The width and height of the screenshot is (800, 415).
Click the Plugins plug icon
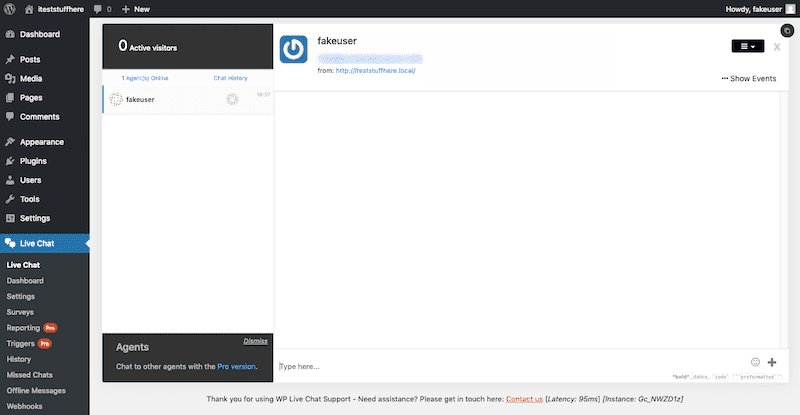(x=10, y=161)
